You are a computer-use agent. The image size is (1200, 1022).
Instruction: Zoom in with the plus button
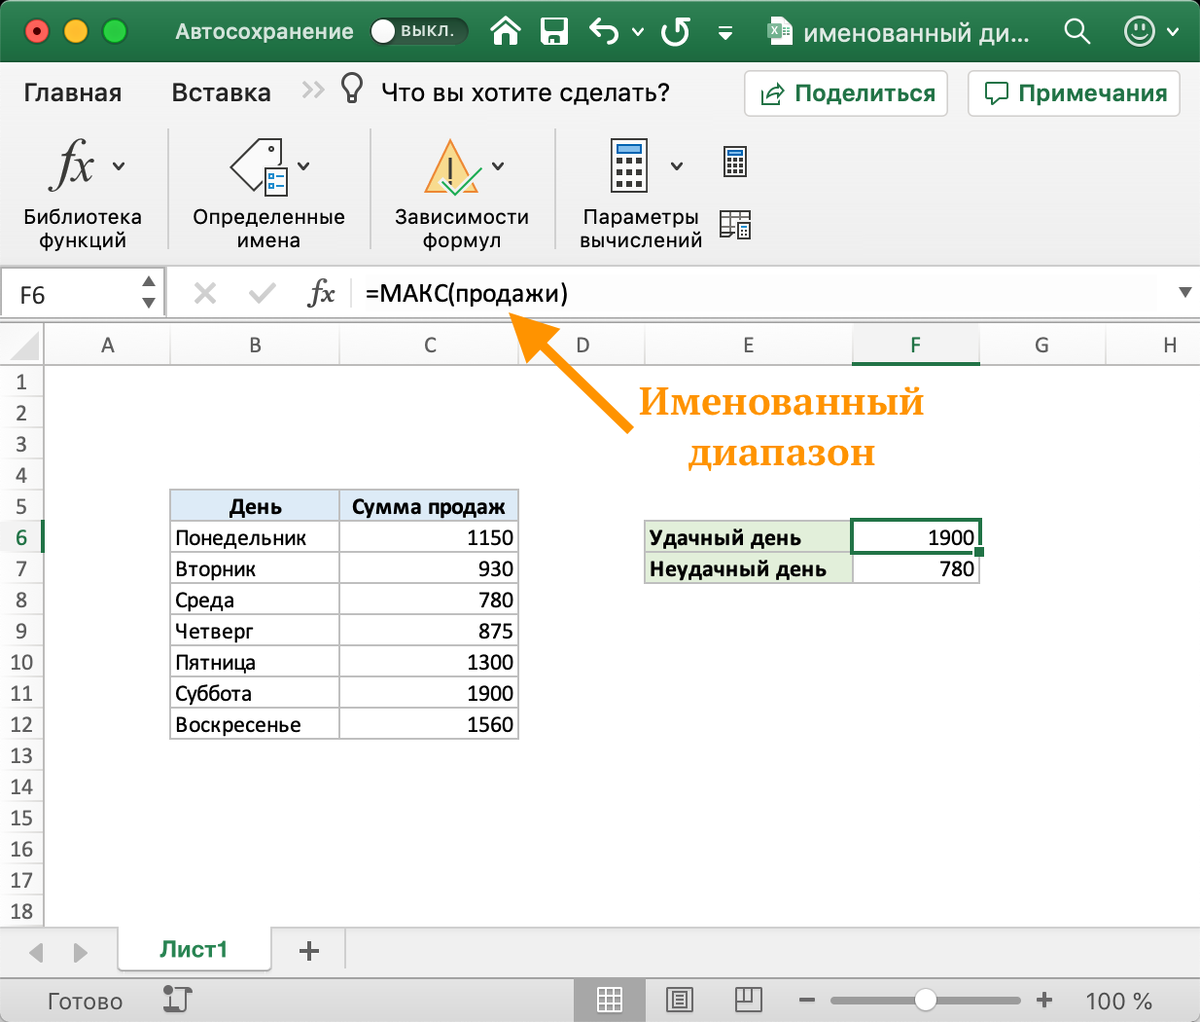(x=1044, y=1000)
